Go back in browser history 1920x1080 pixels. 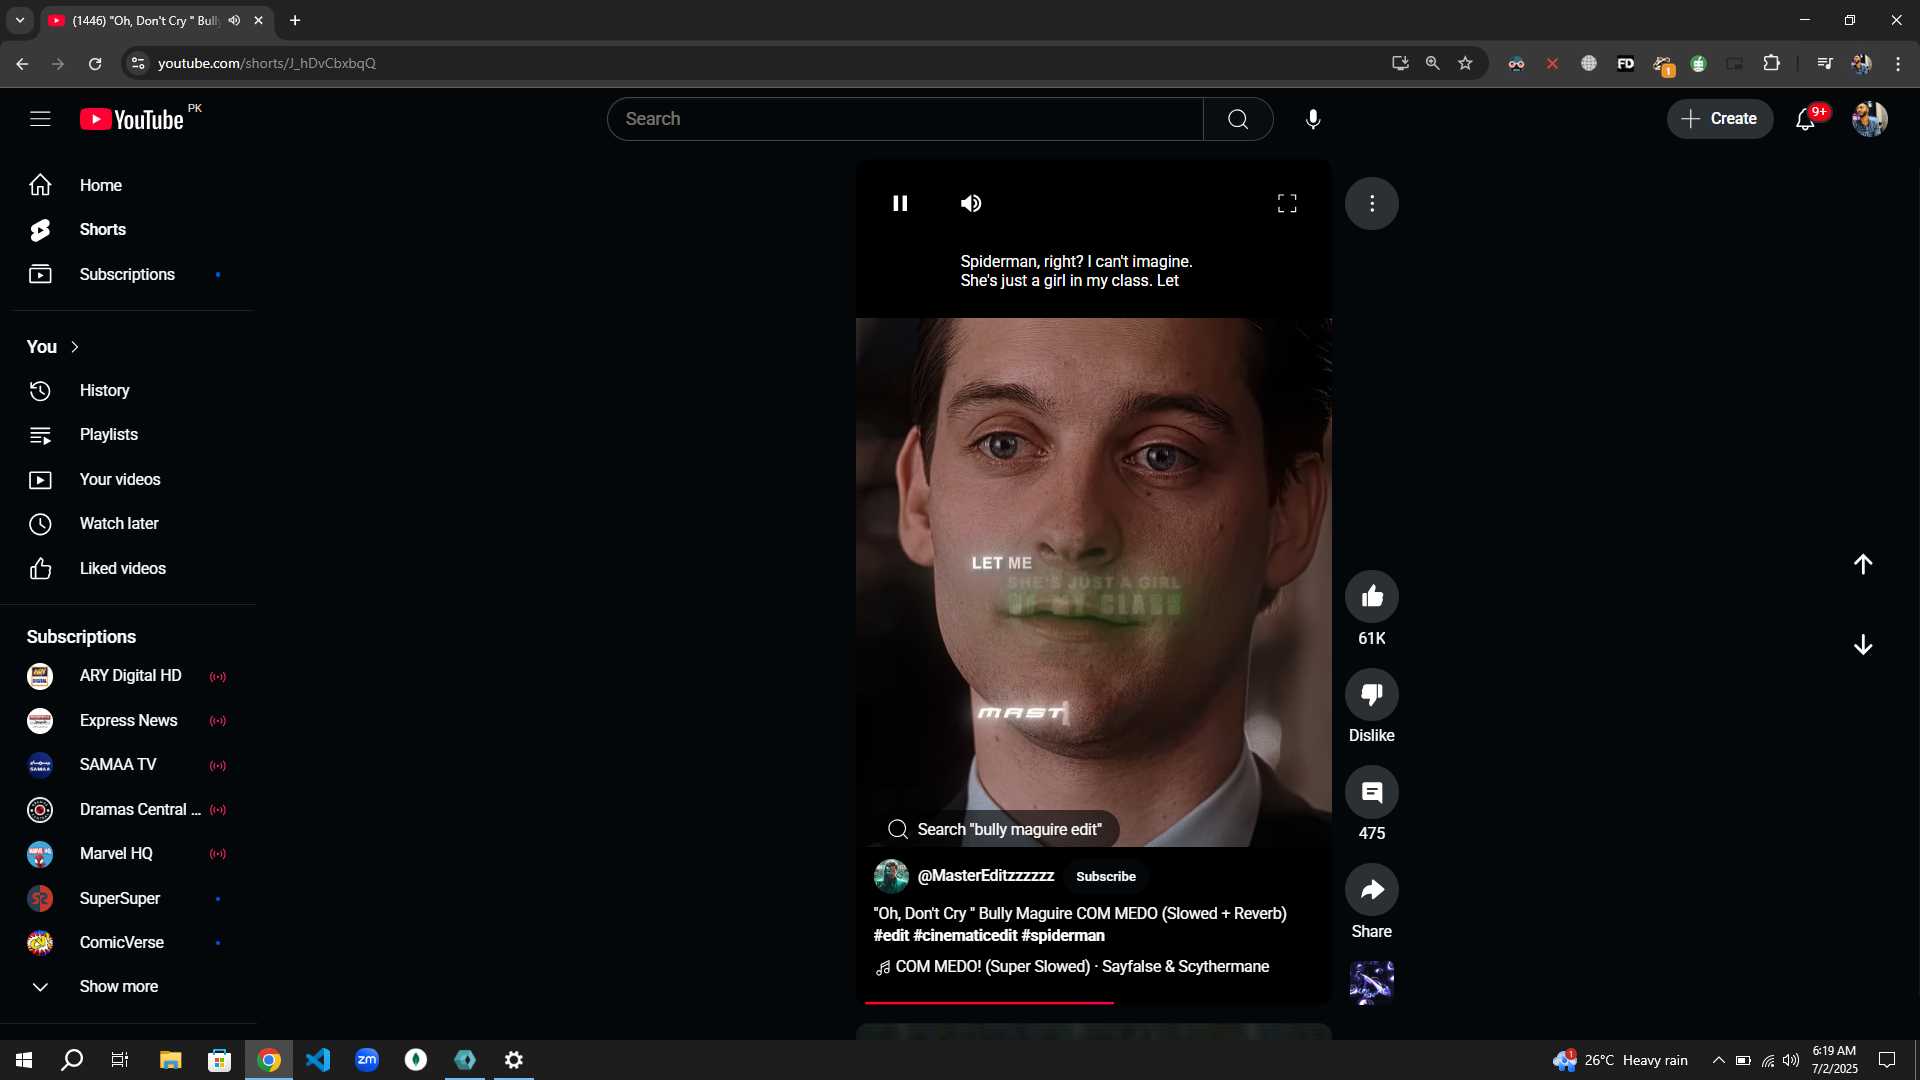click(22, 63)
